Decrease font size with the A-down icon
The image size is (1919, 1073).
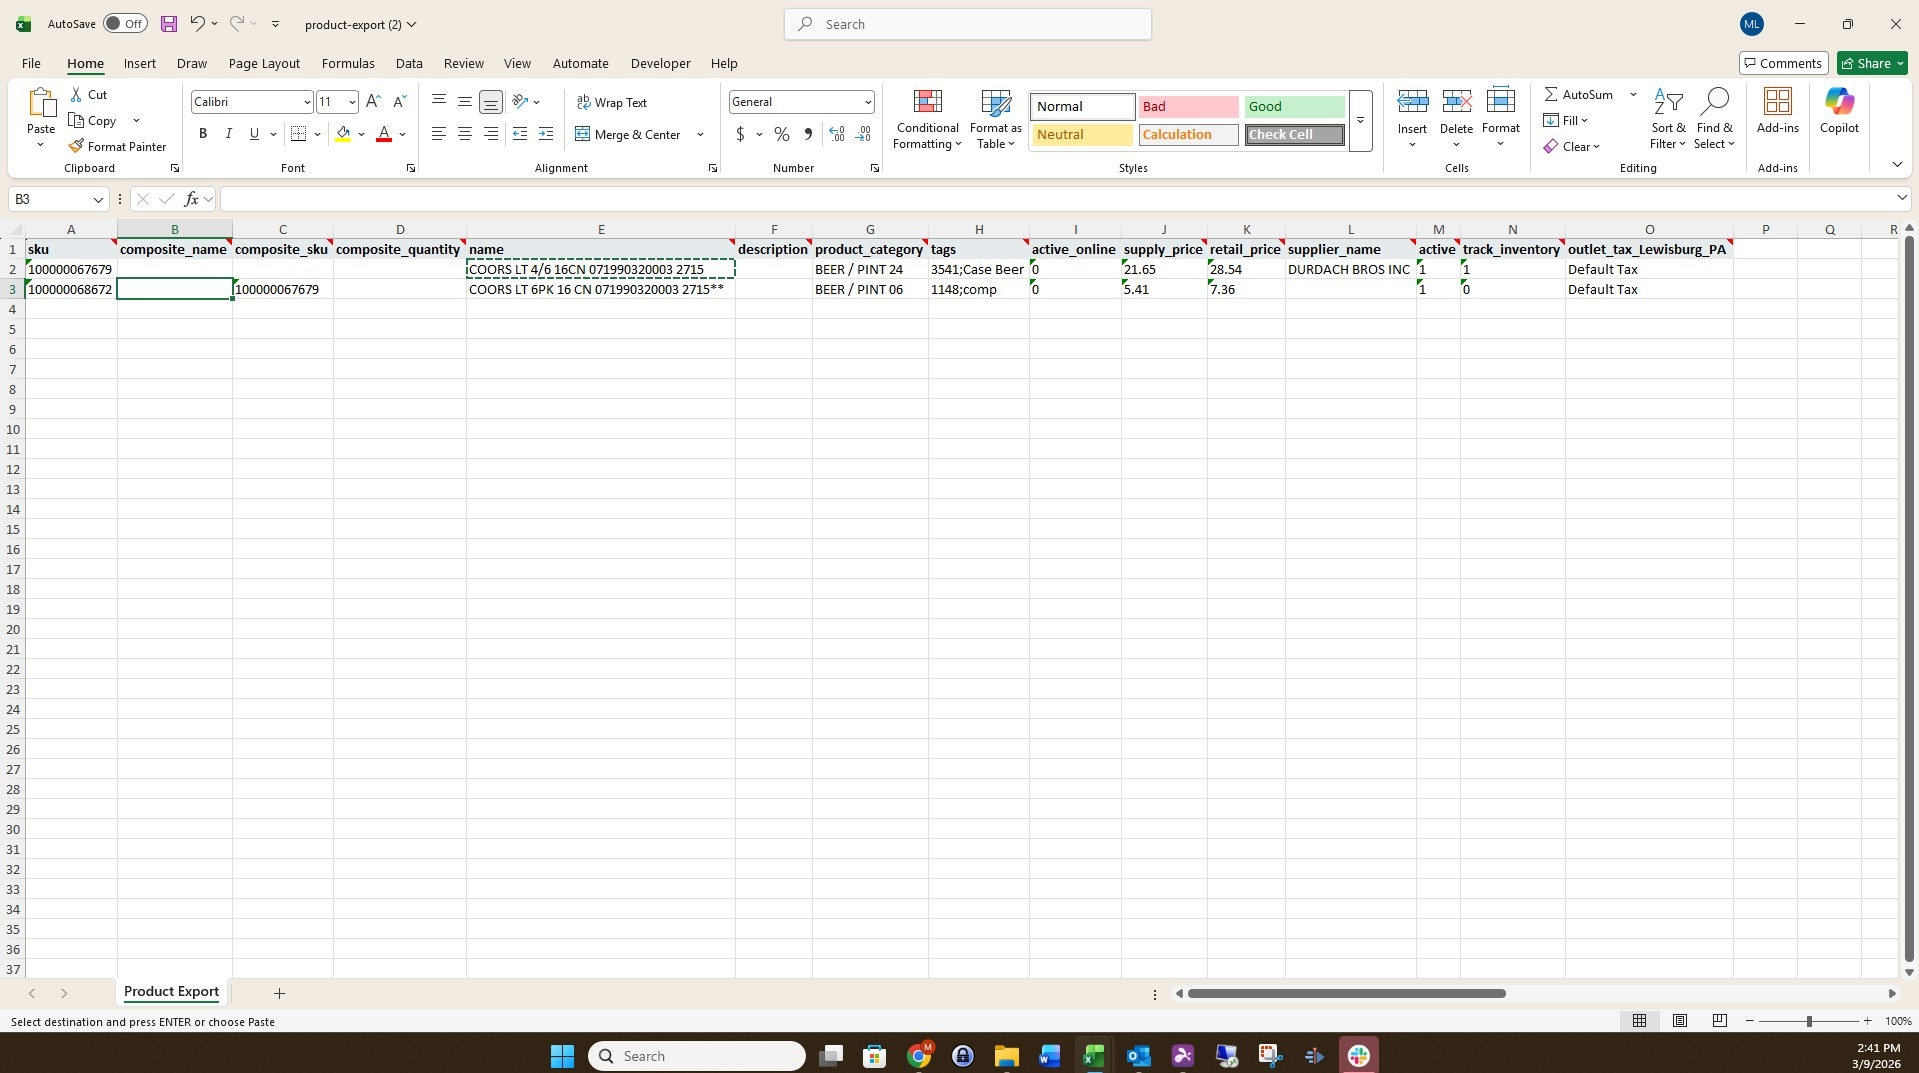coord(399,102)
